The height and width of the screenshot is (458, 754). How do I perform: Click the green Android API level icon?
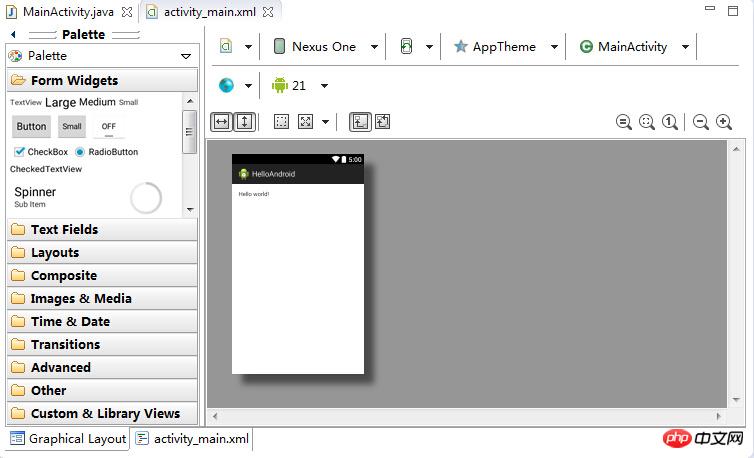[x=279, y=85]
